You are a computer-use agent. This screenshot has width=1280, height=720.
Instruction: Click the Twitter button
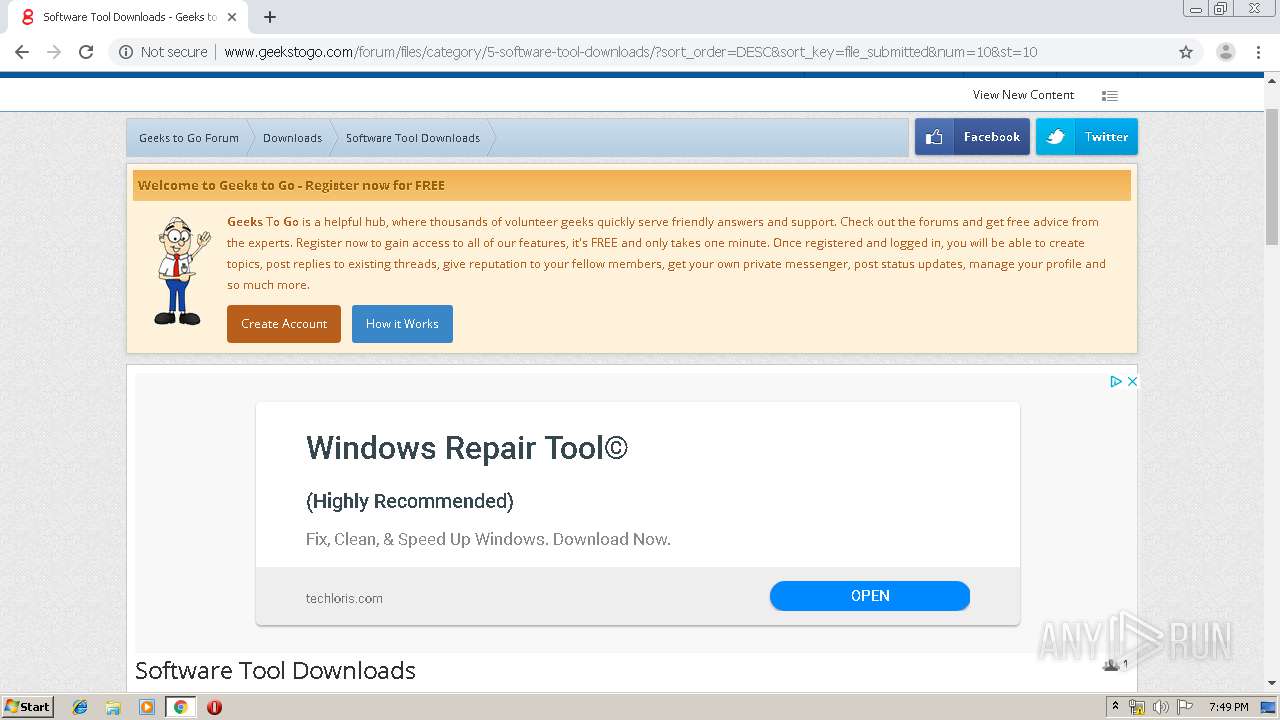click(1087, 137)
